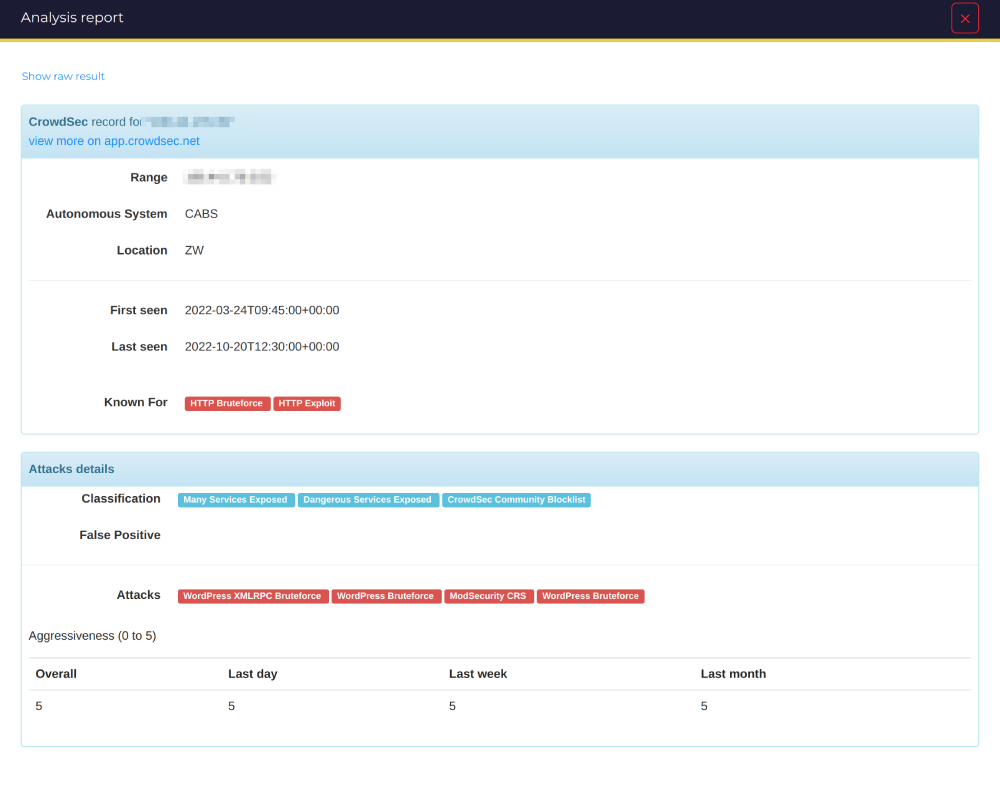This screenshot has width=1000, height=789.
Task: Close the Analysis report dialog
Action: click(x=964, y=19)
